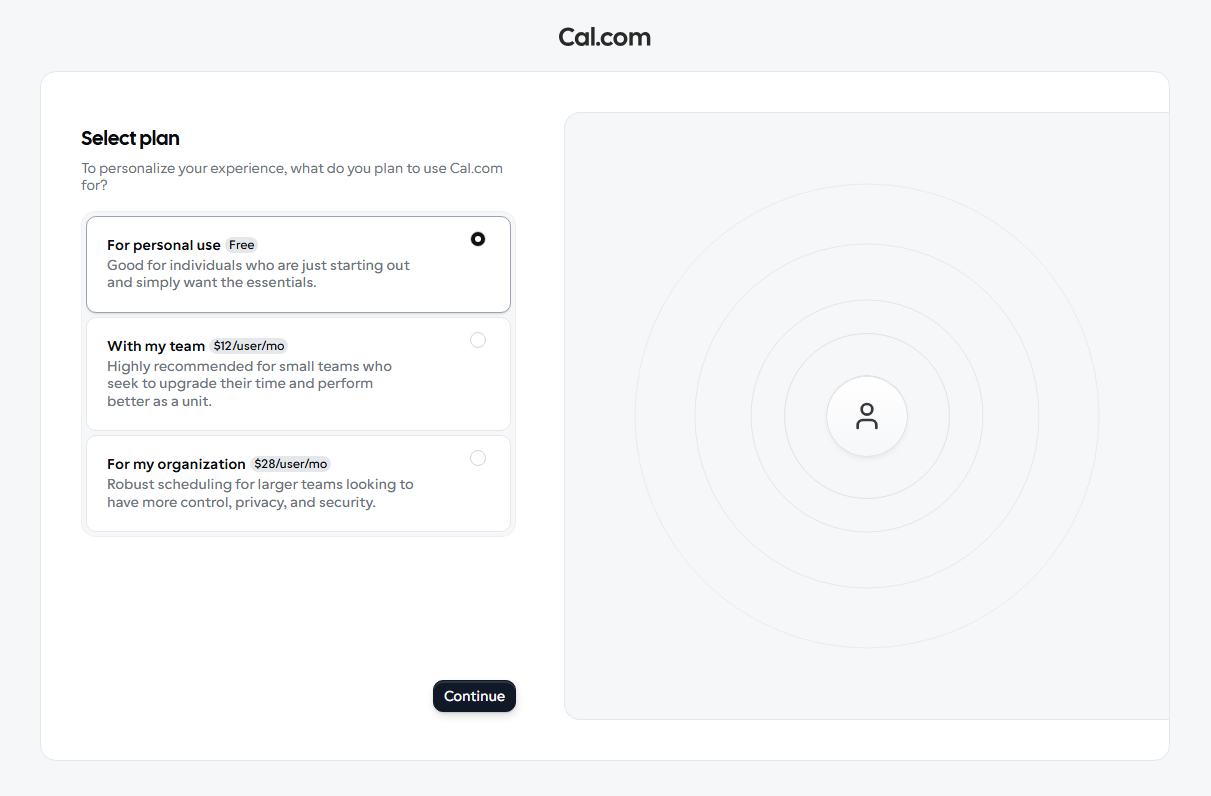Select the 'With my team' plan card
The image size is (1211, 796).
pyautogui.click(x=298, y=374)
